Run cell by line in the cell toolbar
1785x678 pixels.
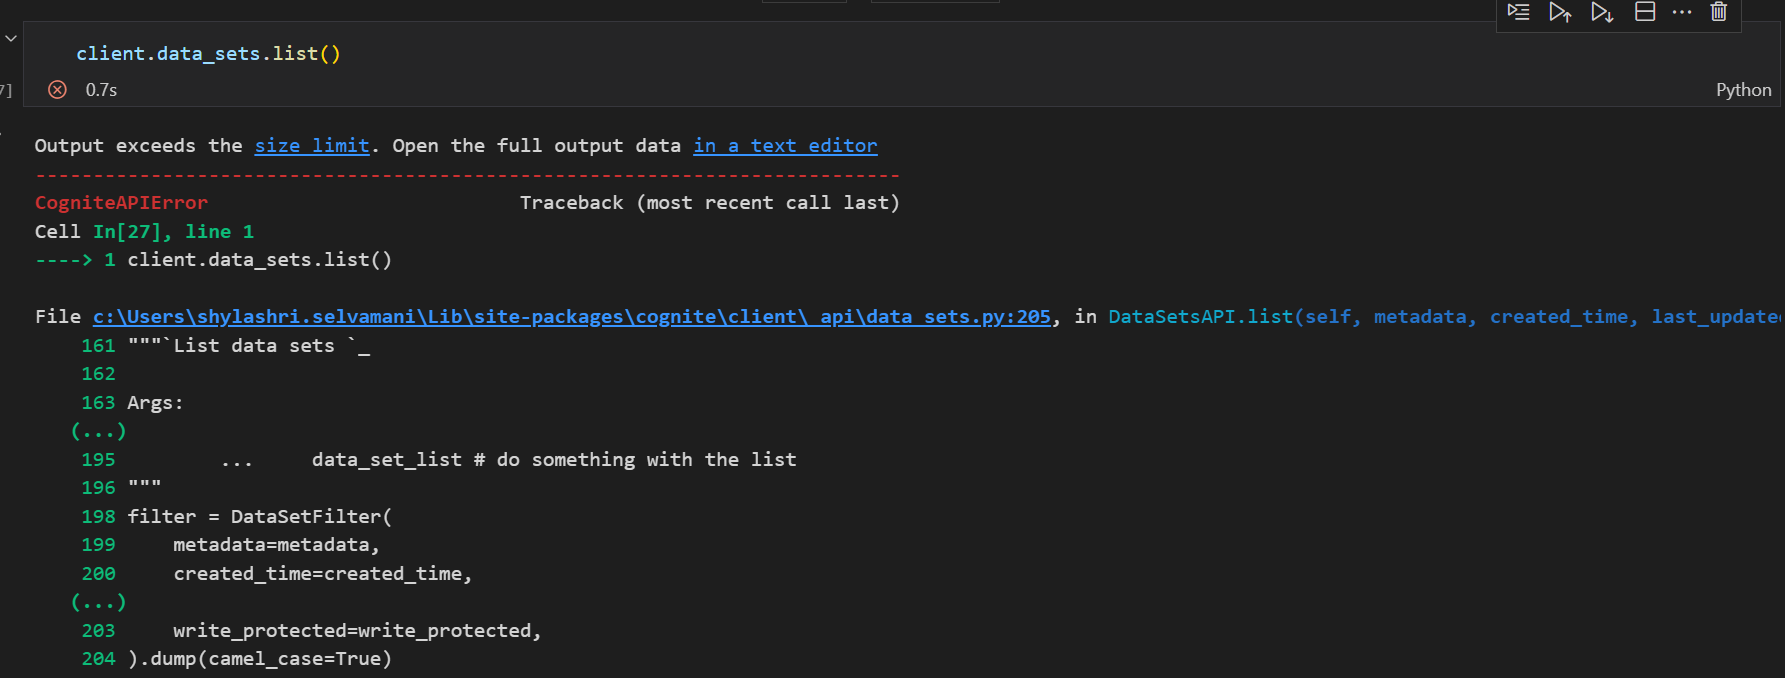1518,12
